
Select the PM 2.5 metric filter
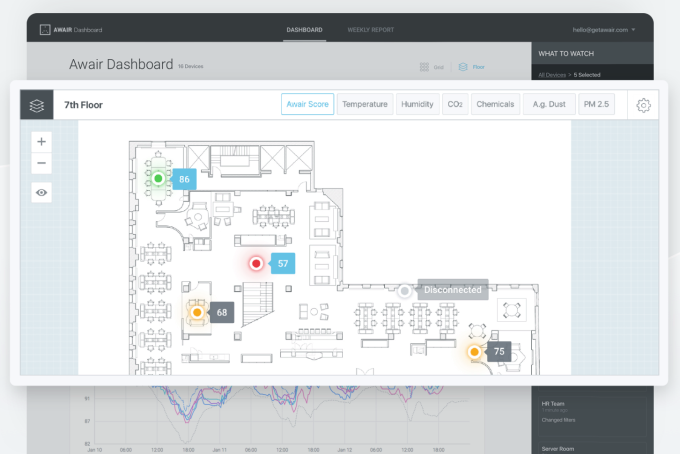point(598,104)
